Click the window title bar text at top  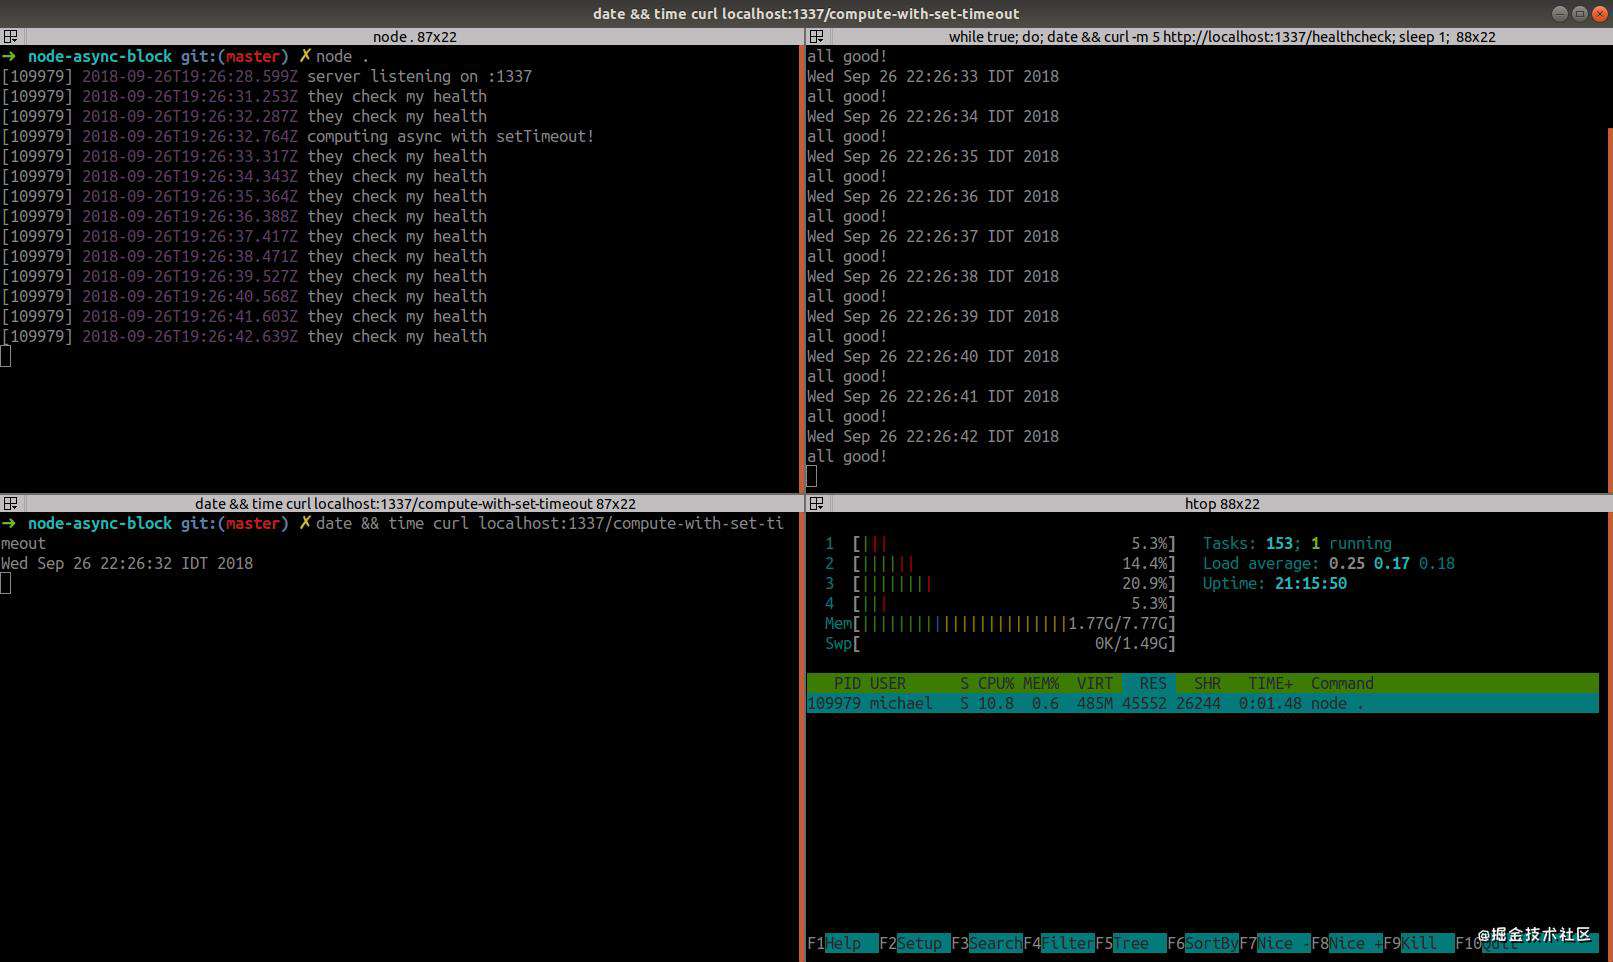806,13
